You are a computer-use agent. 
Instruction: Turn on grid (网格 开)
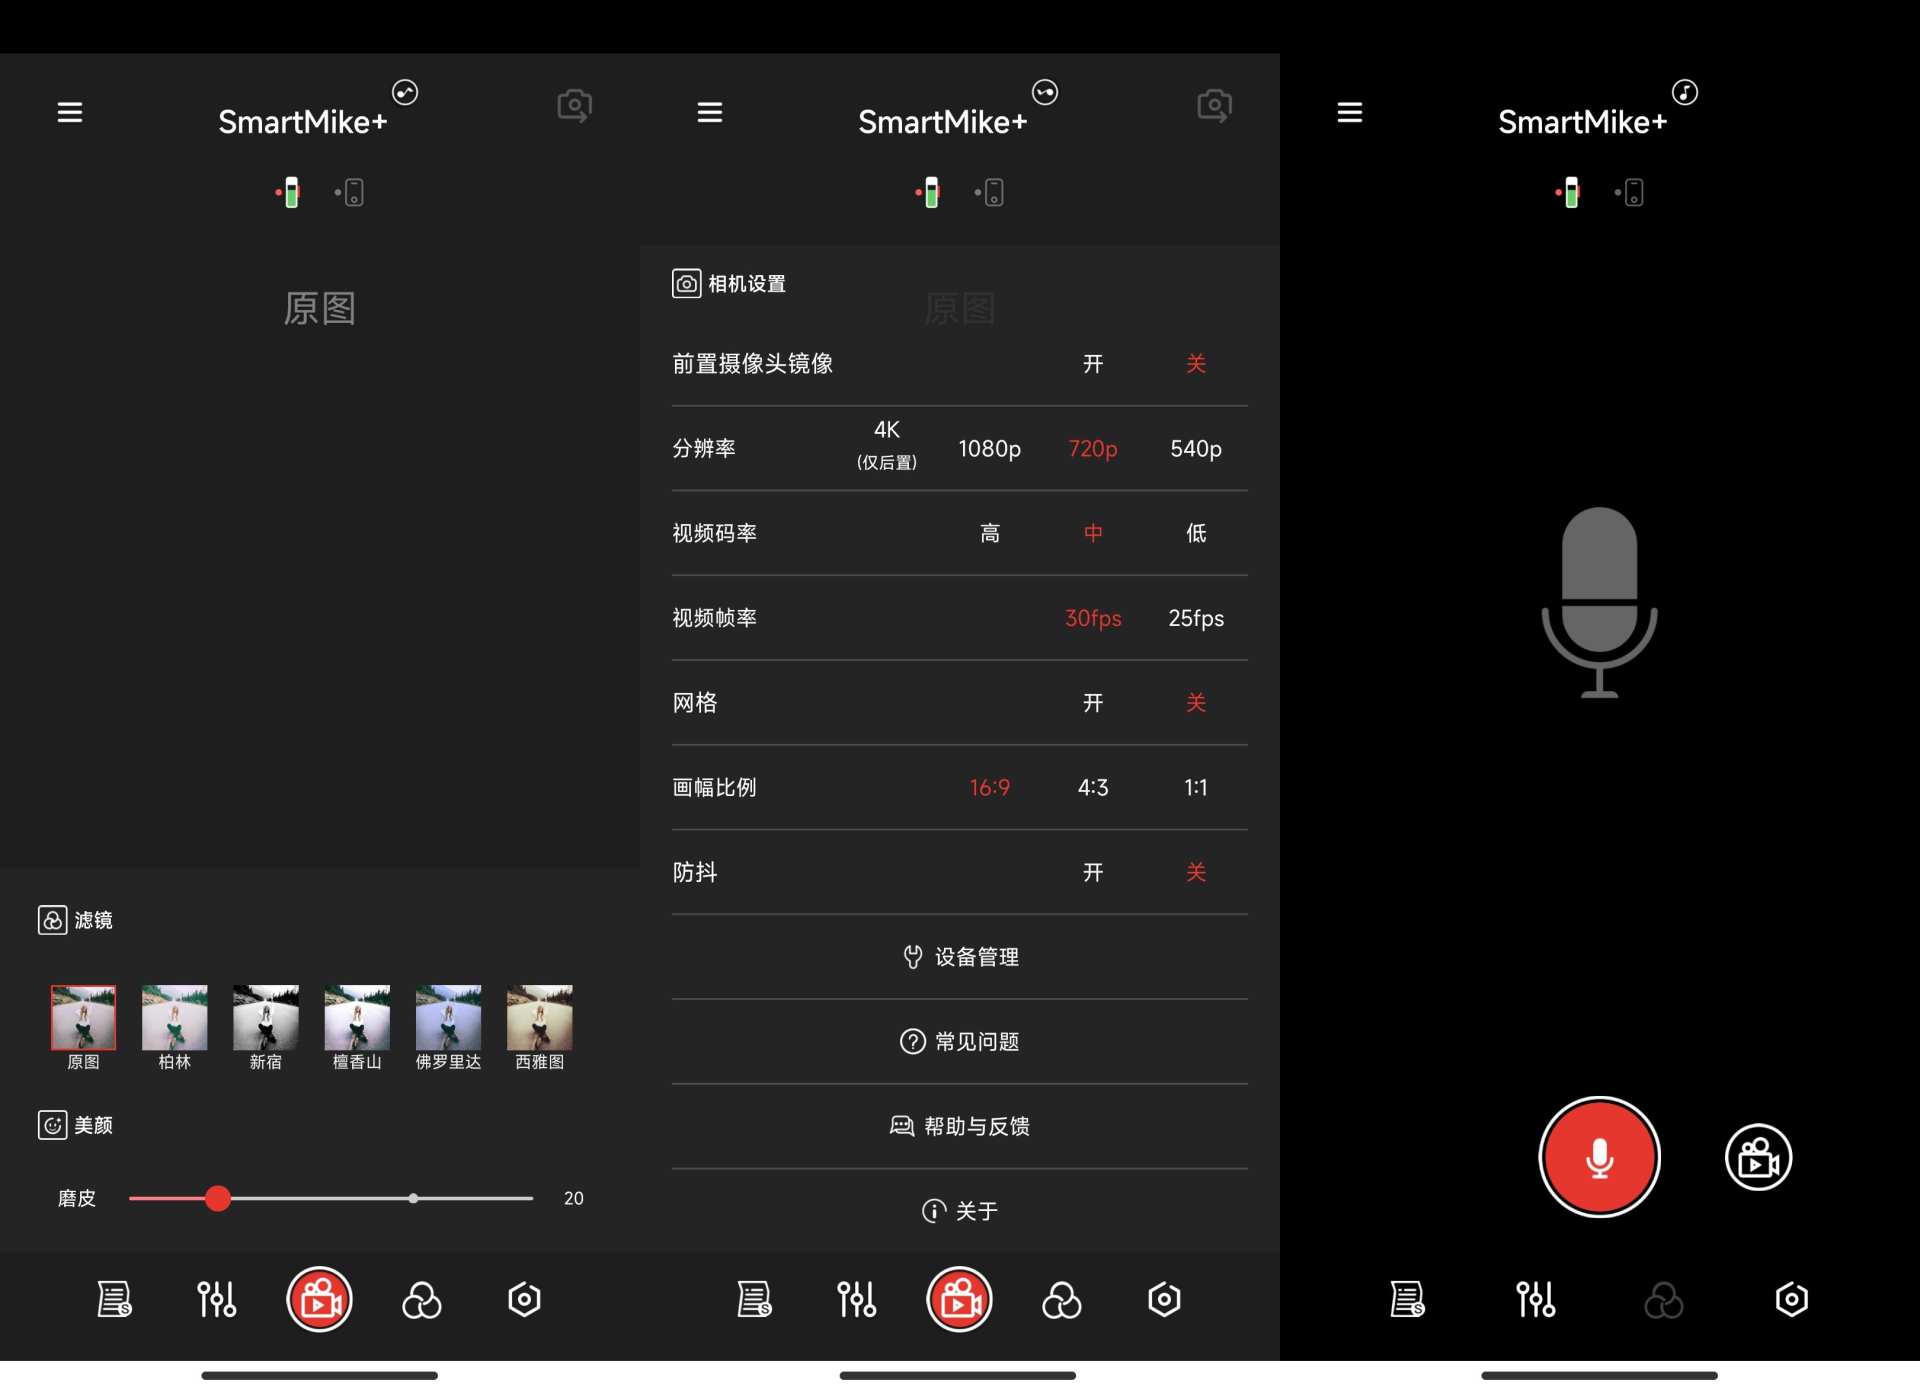(x=1093, y=703)
